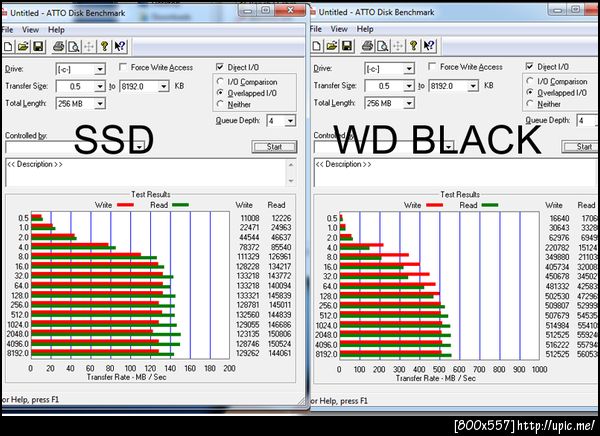
Task: Open 8192.0 transfer size dropdown in left window
Action: [163, 86]
